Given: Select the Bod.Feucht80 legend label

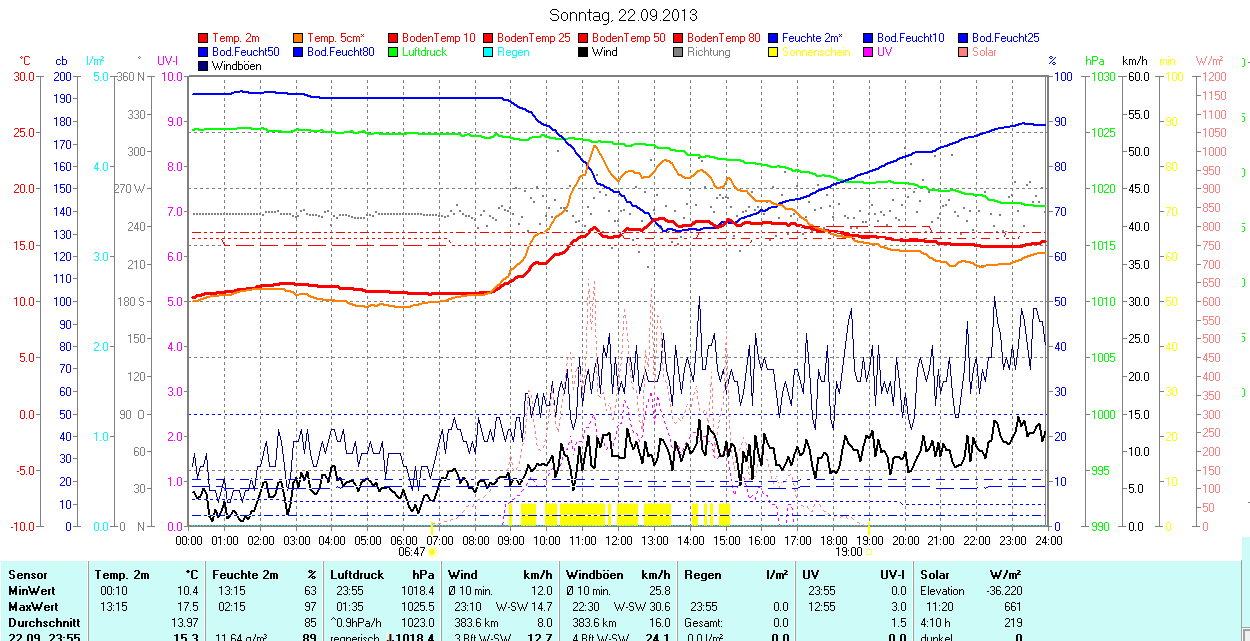Looking at the screenshot, I should click(x=340, y=52).
